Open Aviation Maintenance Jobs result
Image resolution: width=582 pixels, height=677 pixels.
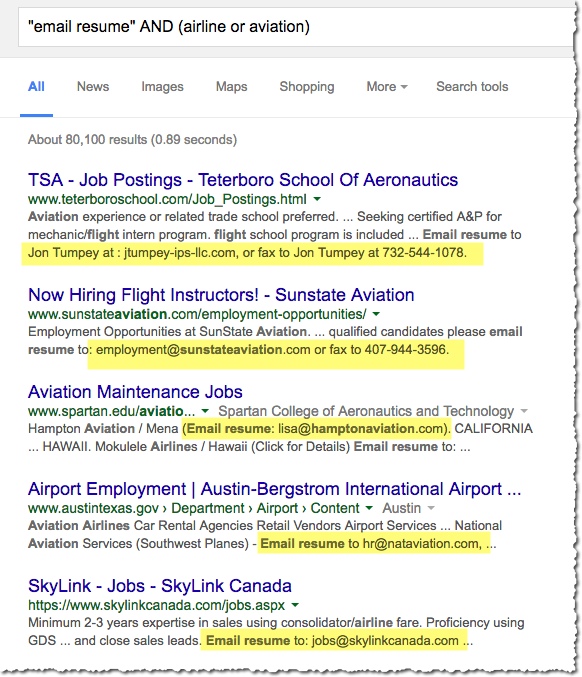click(135, 392)
